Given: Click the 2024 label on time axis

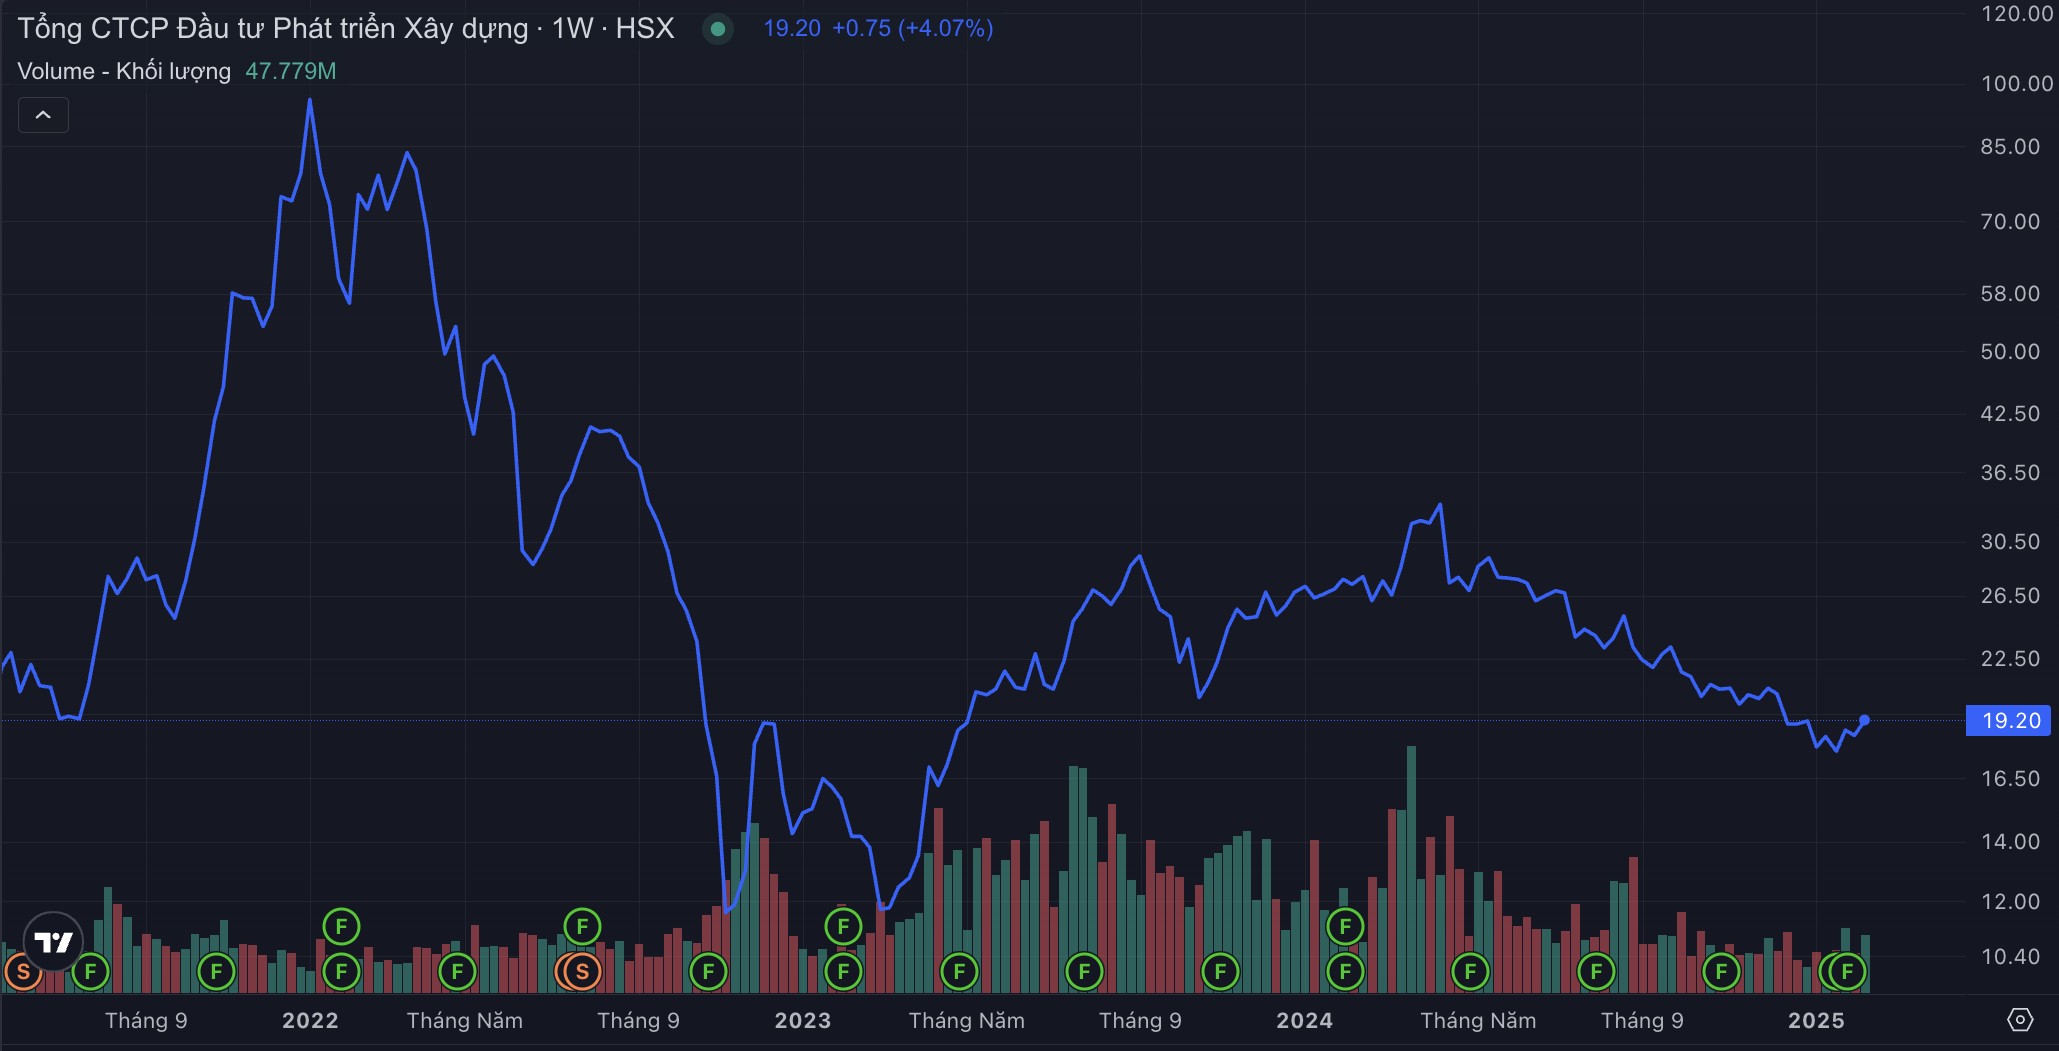Looking at the screenshot, I should (x=1304, y=1020).
